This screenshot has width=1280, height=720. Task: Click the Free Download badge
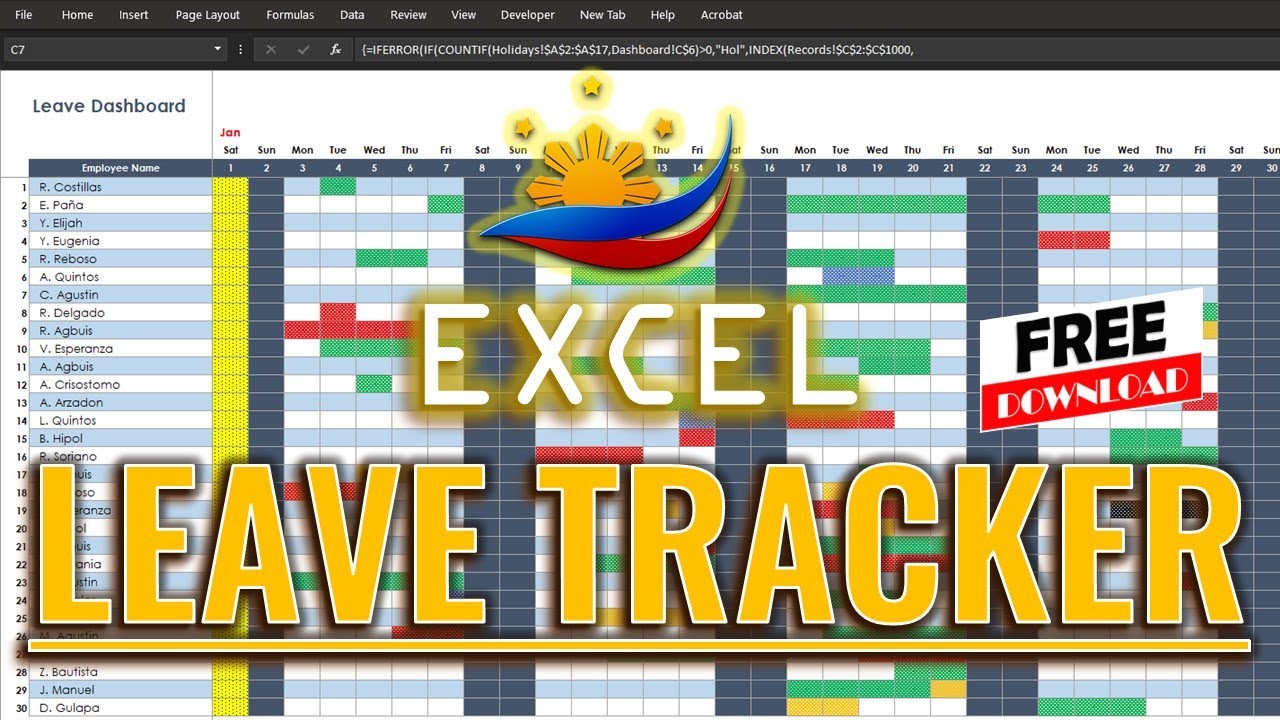[1092, 360]
